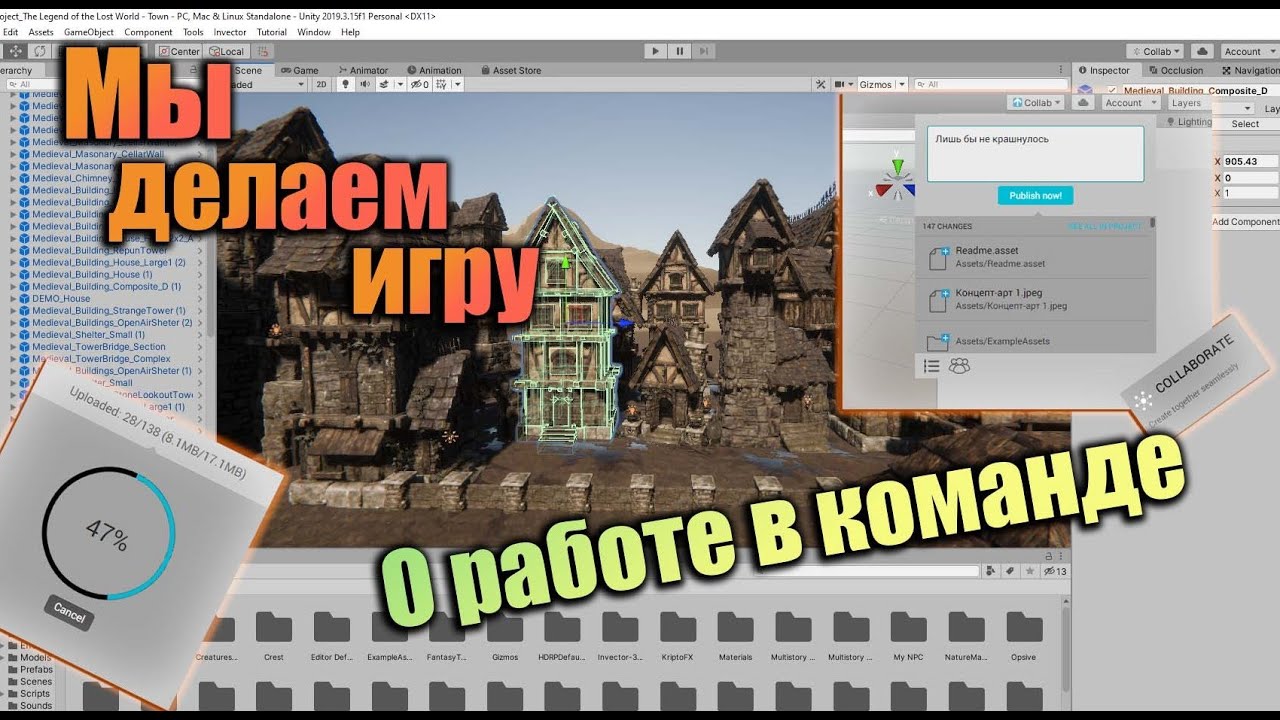The width and height of the screenshot is (1280, 720).
Task: Toggle the Gizmos button
Action: click(875, 85)
